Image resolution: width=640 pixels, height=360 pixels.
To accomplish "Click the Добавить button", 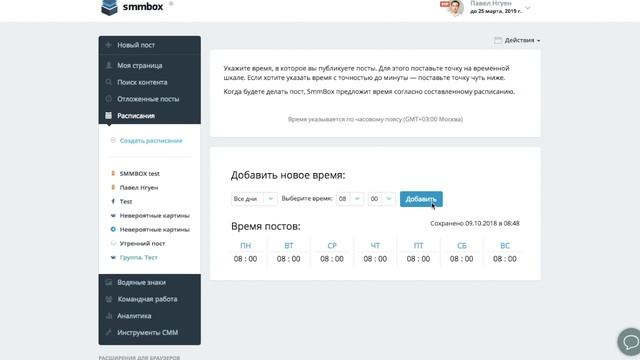I will [x=421, y=199].
